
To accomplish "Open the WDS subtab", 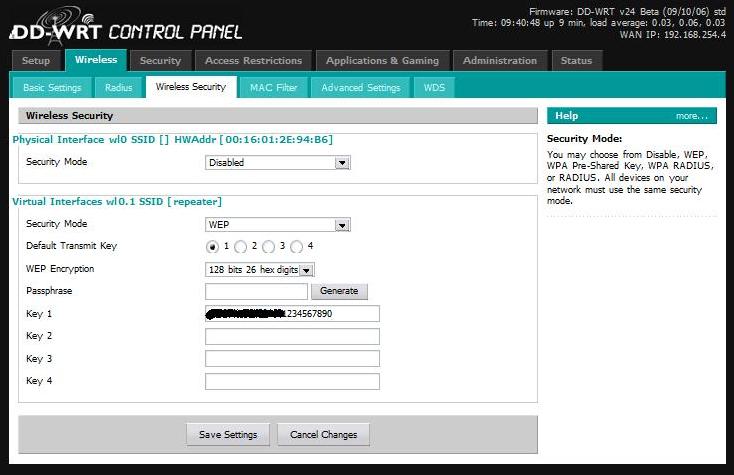I will tap(434, 88).
